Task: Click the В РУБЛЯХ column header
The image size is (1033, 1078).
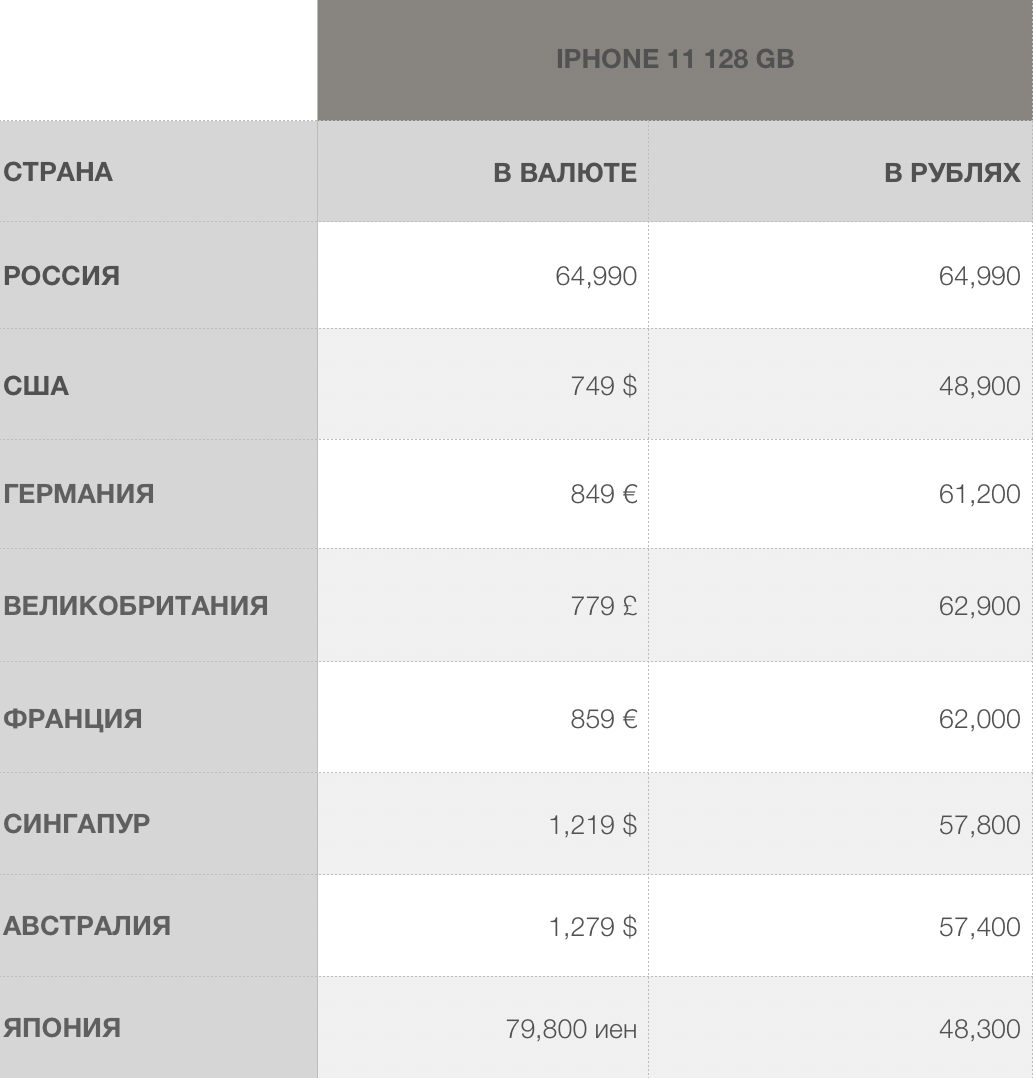Action: (x=952, y=173)
